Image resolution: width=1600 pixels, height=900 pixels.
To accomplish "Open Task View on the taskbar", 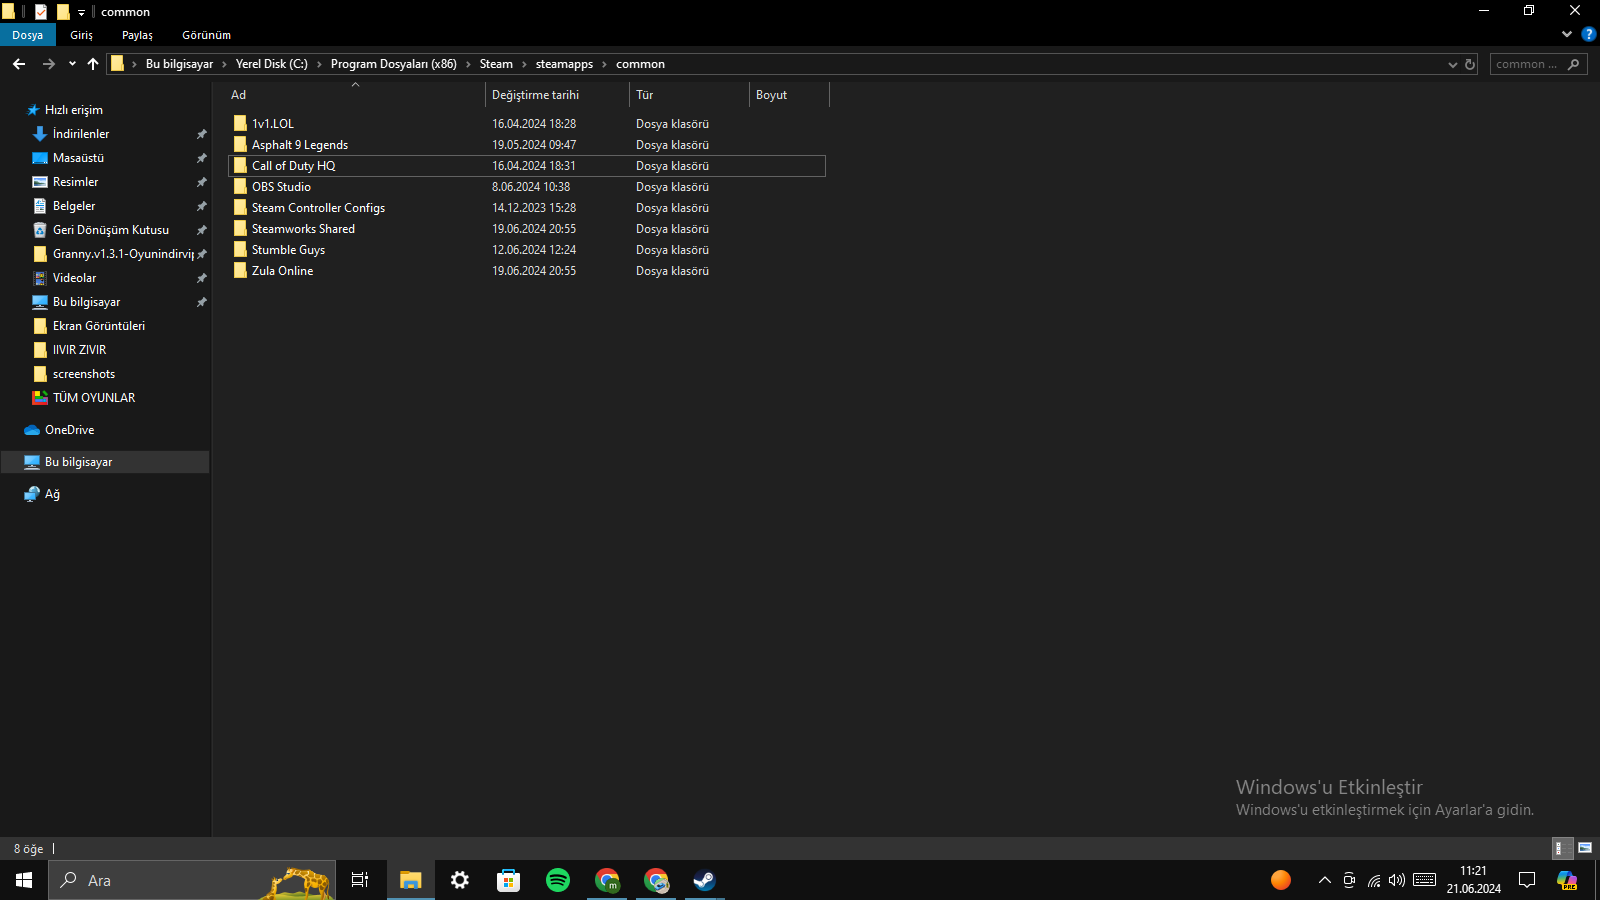I will 360,880.
